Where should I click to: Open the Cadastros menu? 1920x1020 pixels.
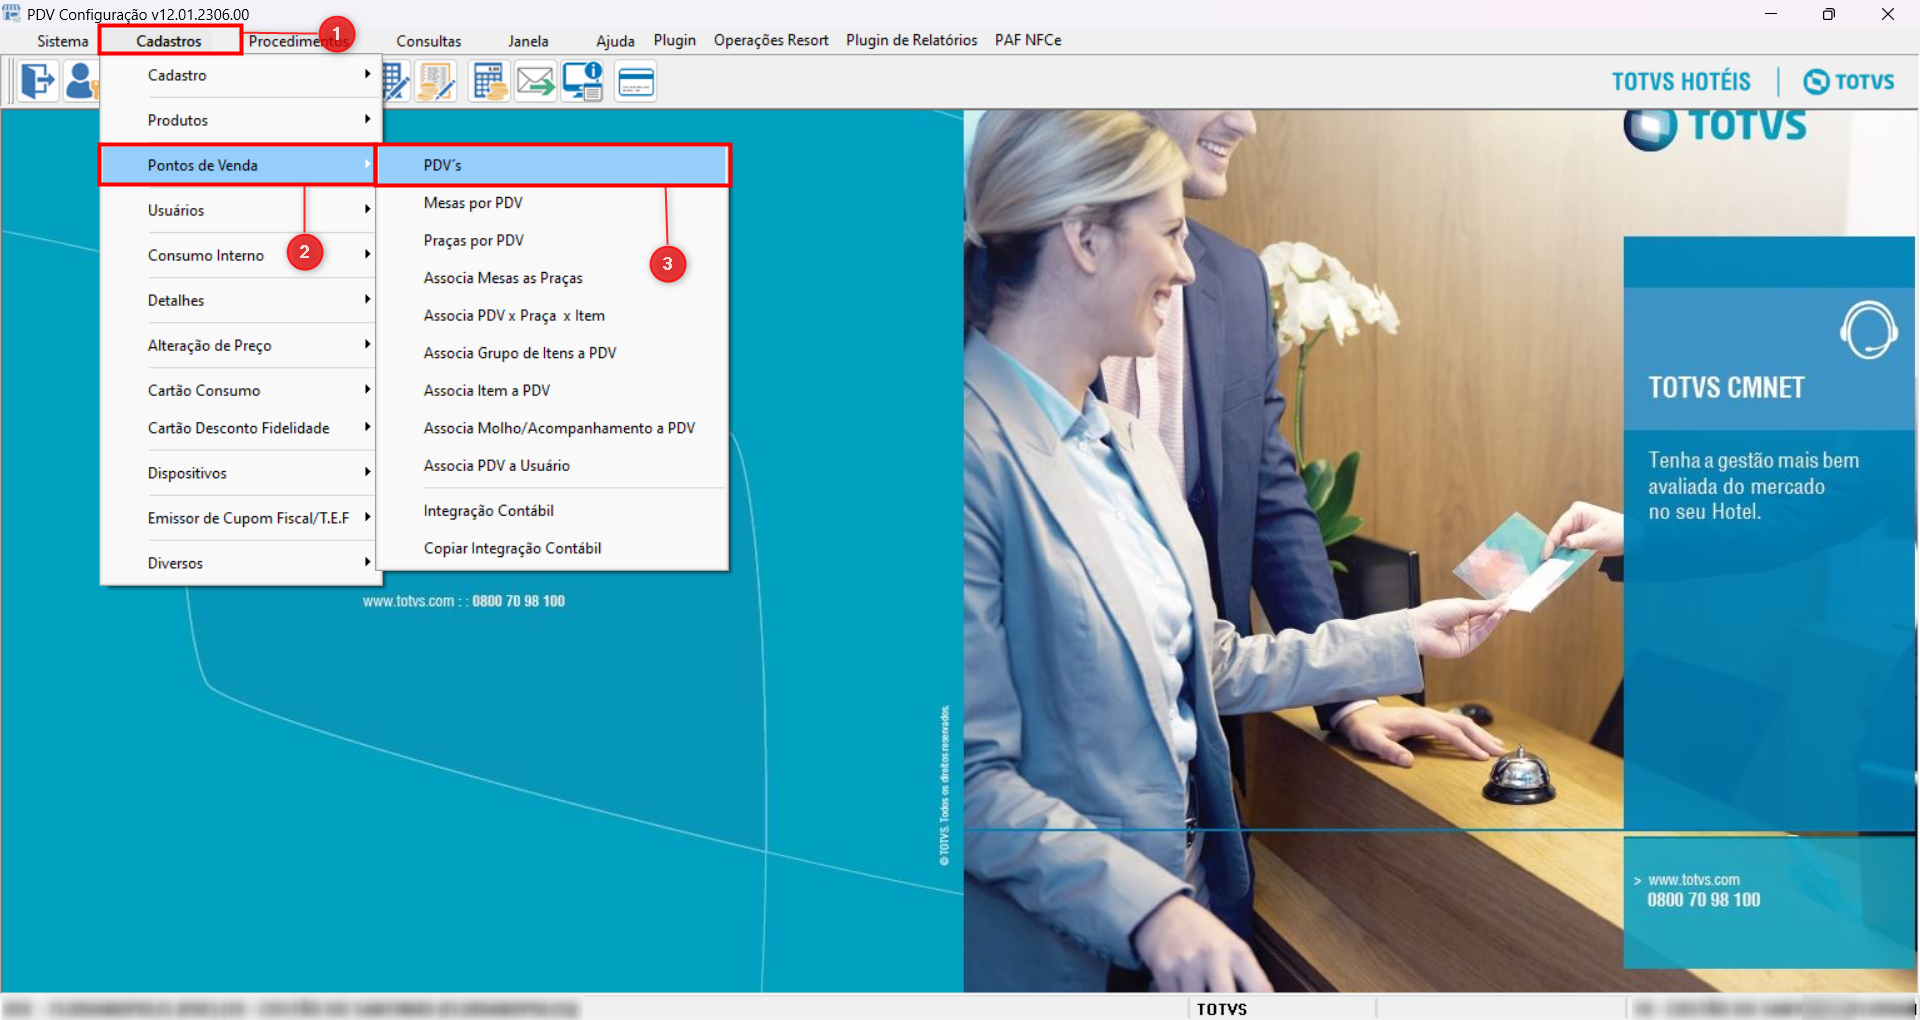click(x=169, y=41)
